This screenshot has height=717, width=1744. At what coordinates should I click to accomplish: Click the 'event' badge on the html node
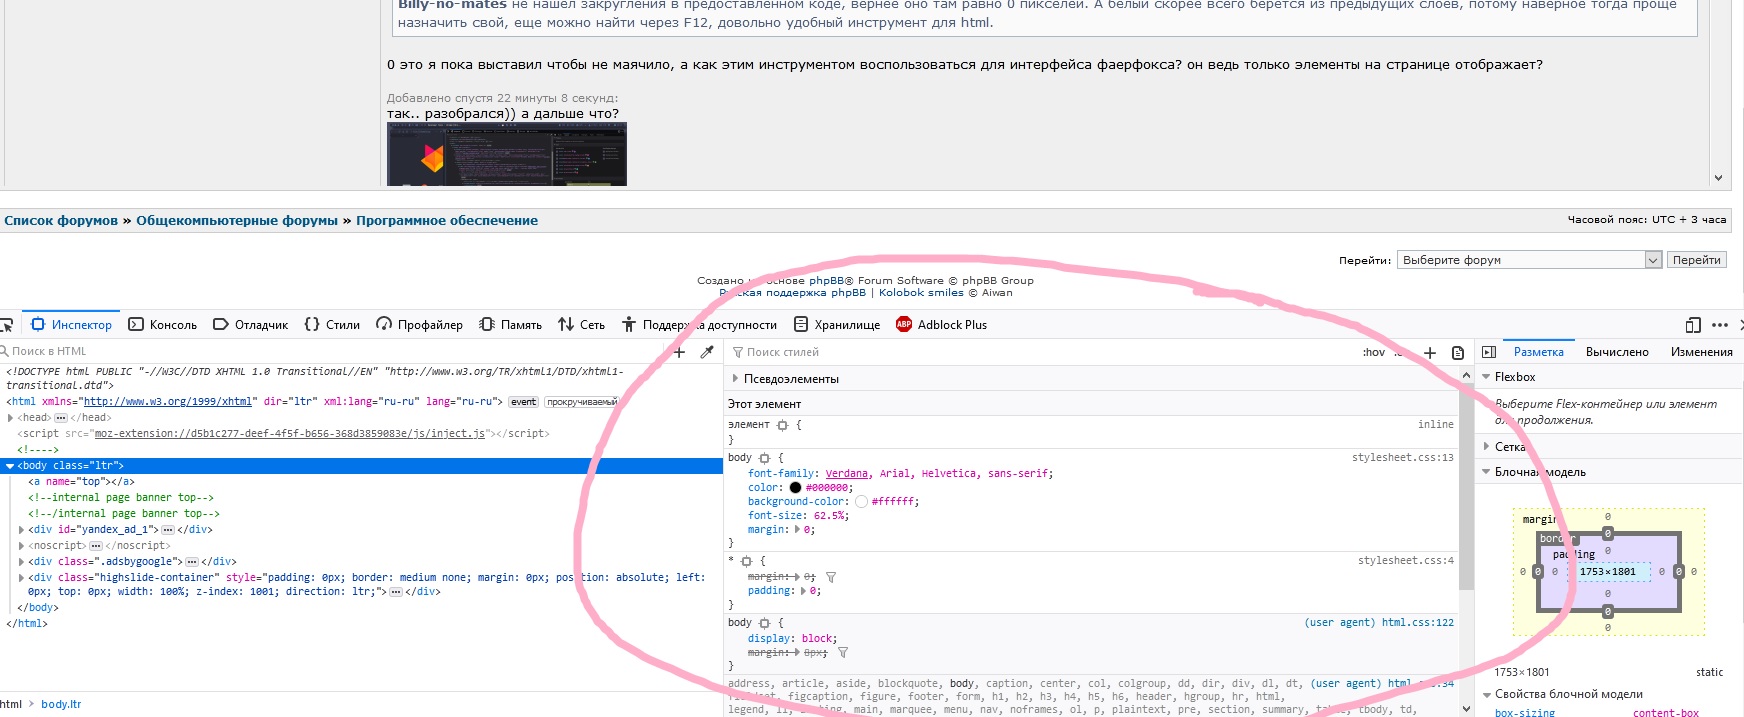pos(524,402)
